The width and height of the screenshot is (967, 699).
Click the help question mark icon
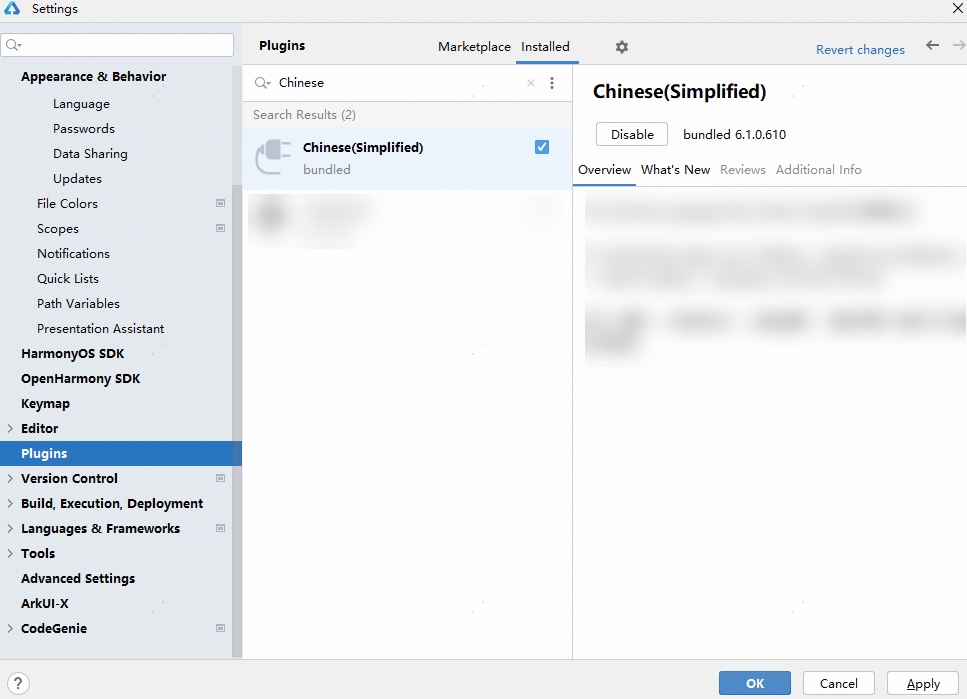(x=16, y=683)
